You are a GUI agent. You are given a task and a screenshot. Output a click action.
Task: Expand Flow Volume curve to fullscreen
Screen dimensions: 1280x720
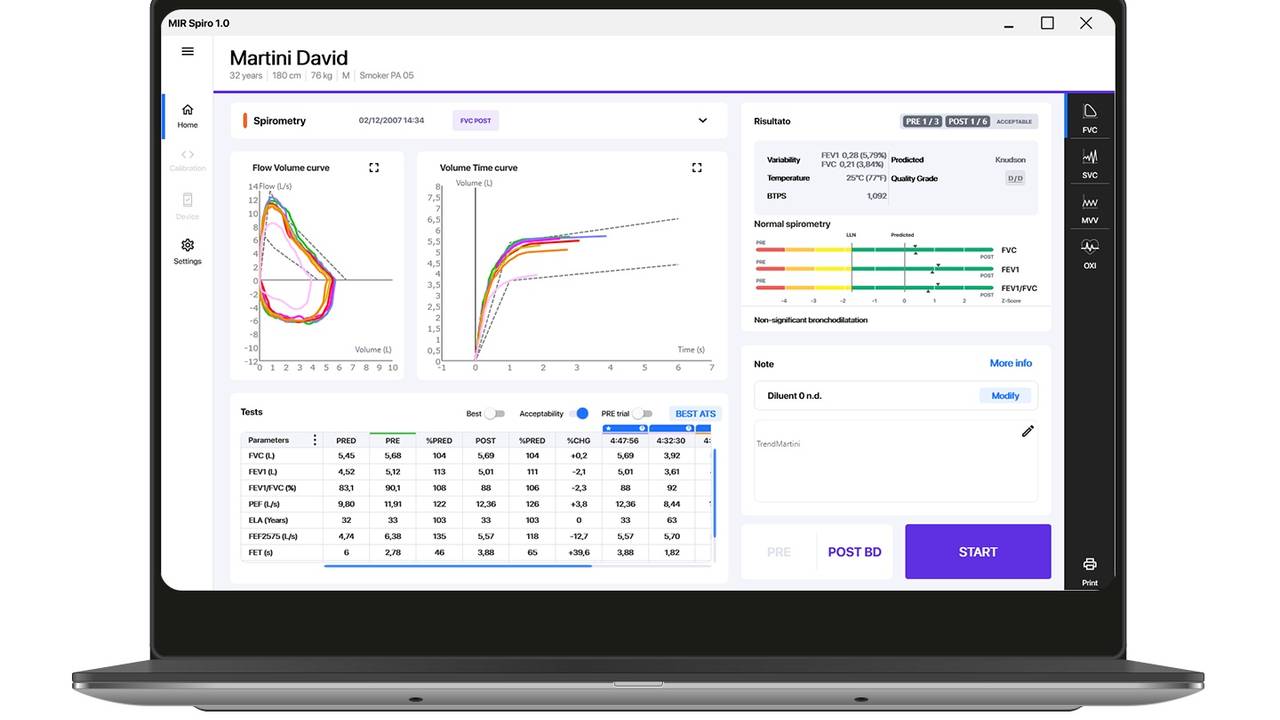(x=374, y=168)
